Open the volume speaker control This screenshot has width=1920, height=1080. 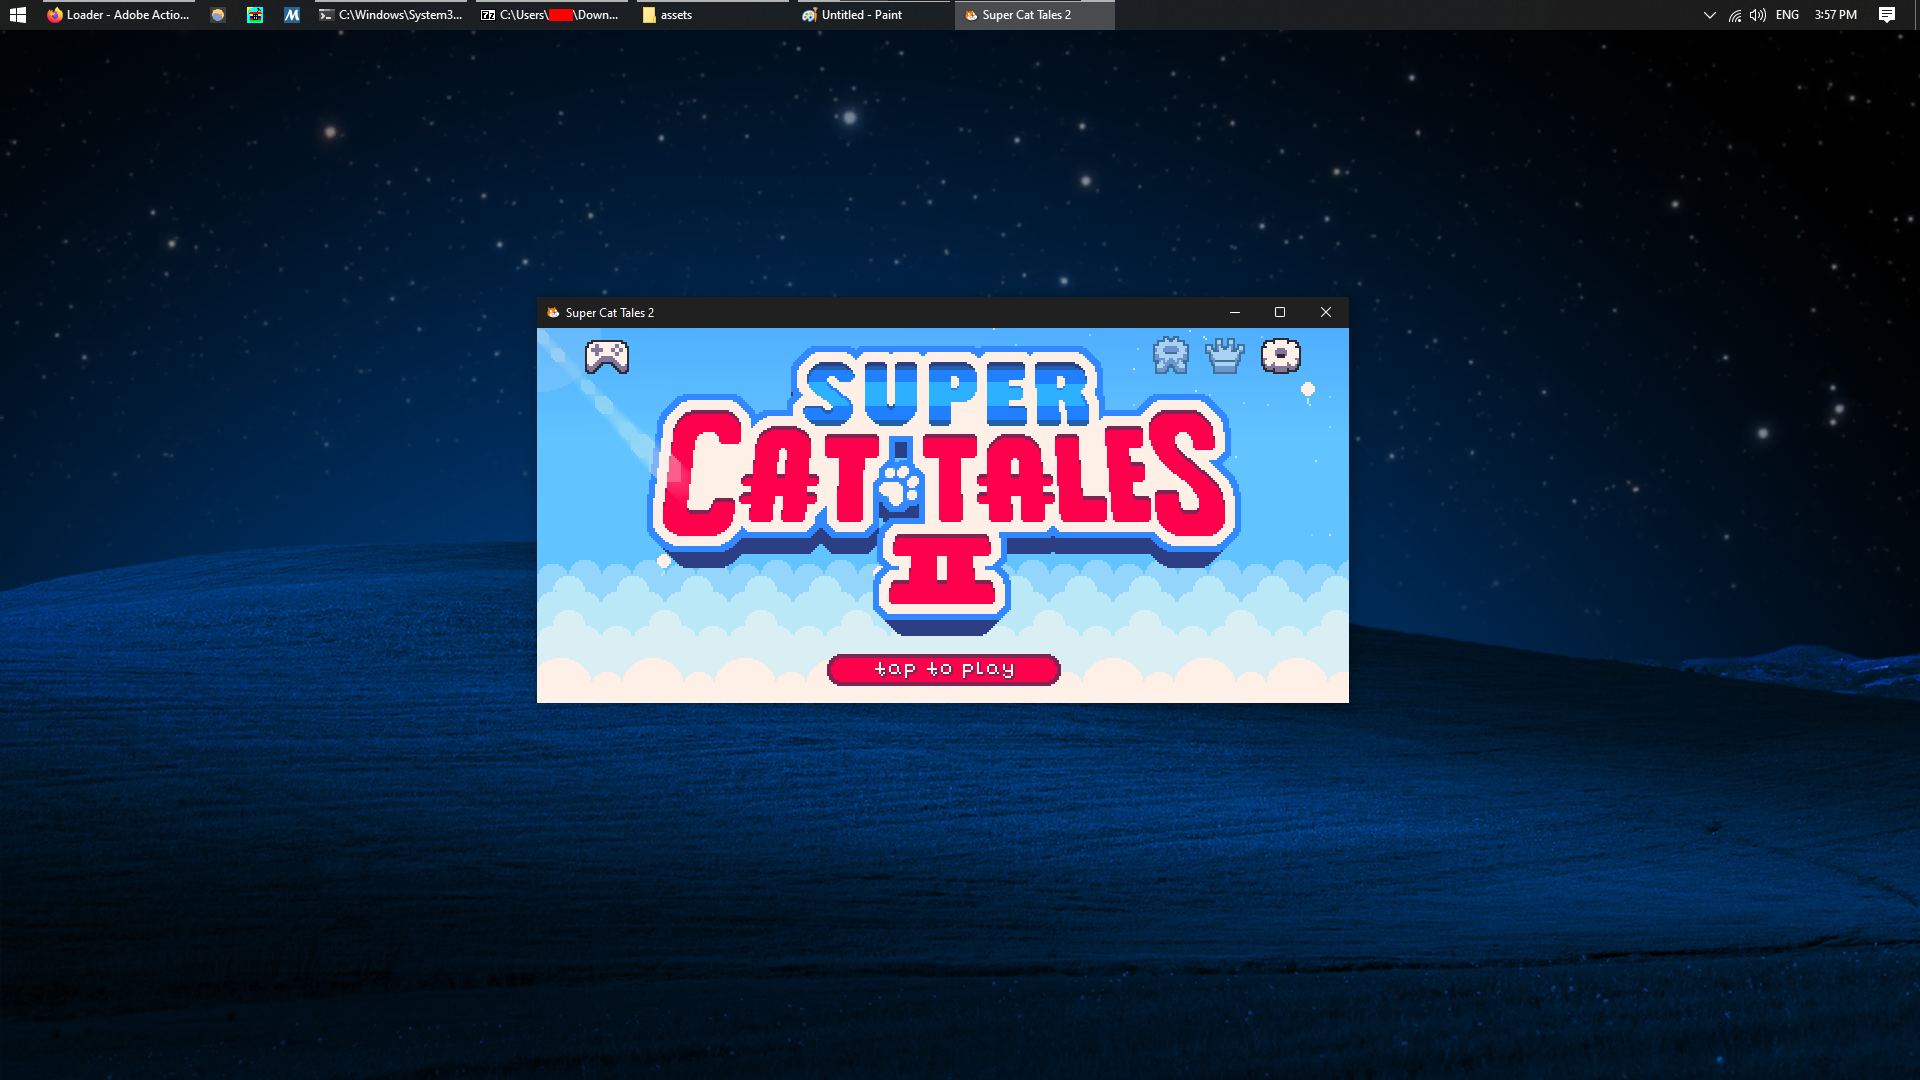[x=1758, y=15]
